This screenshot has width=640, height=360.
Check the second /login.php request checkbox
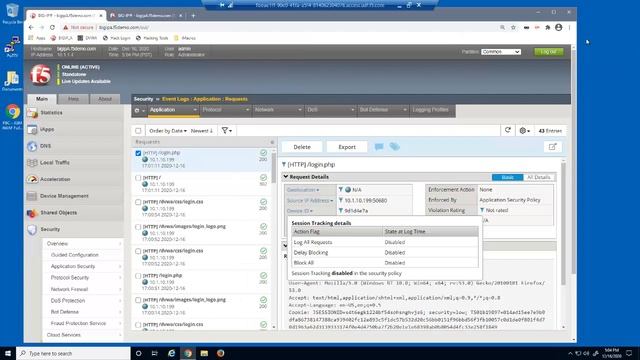[138, 276]
